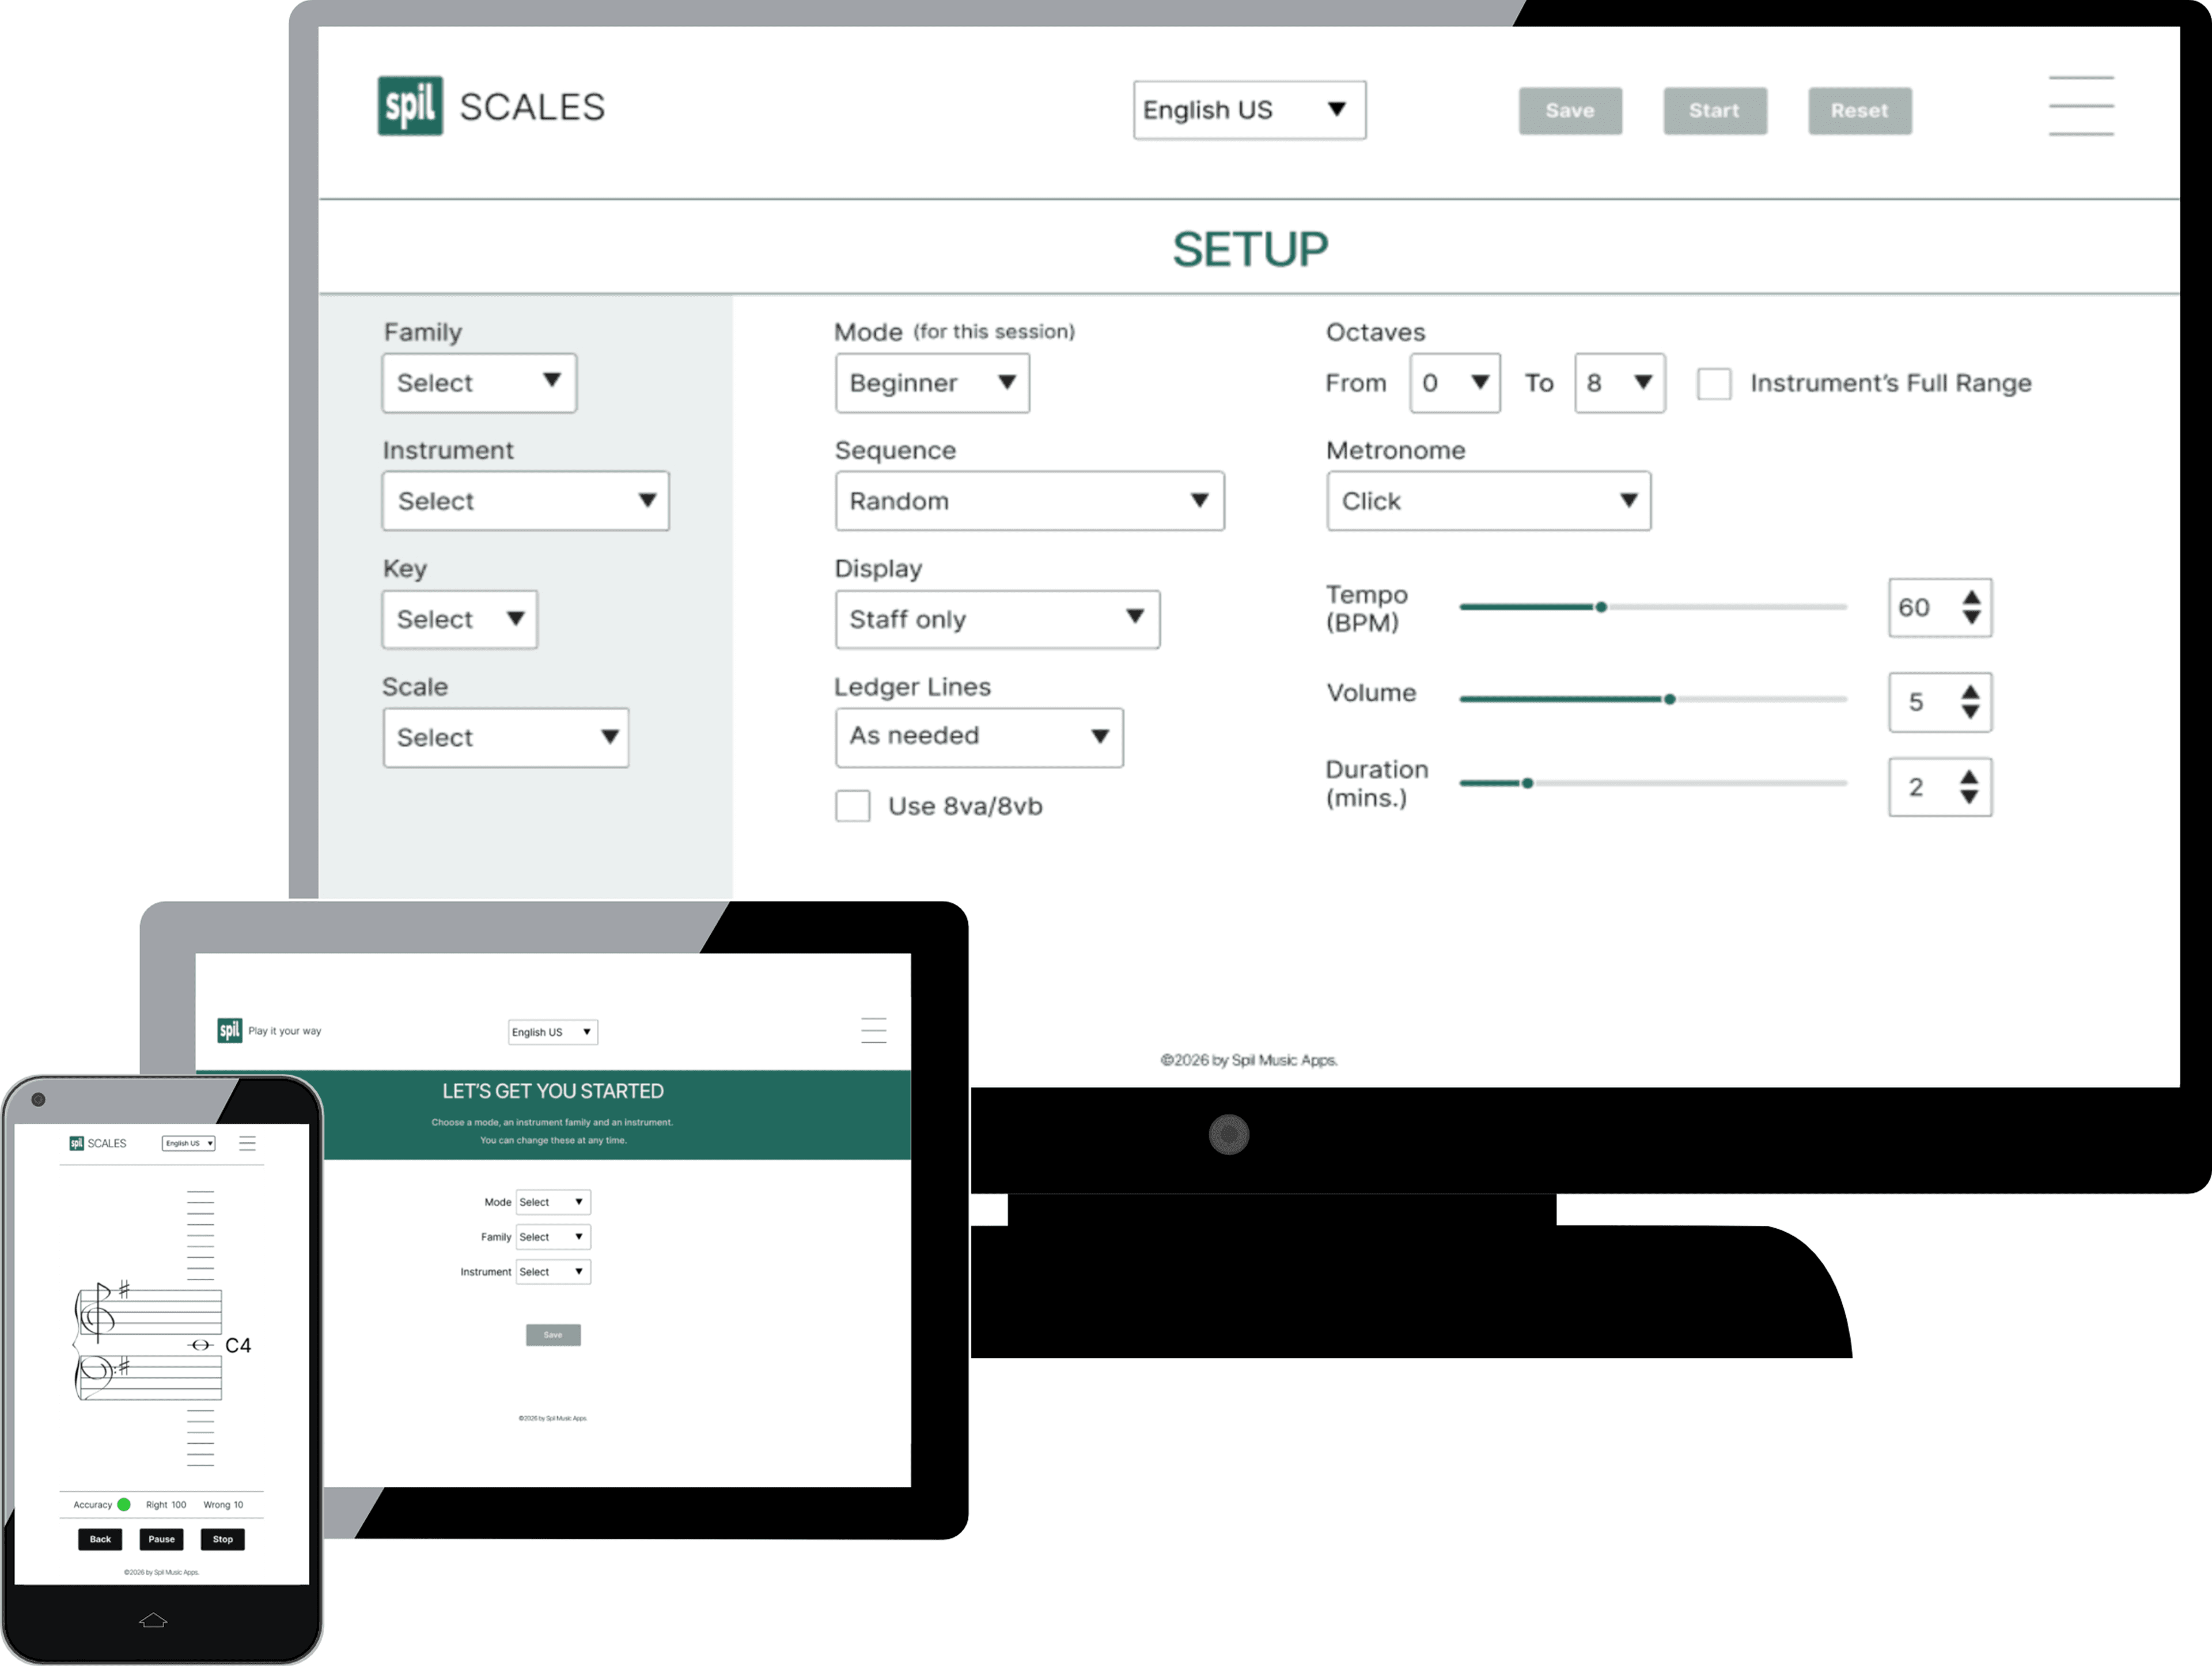Enable the Use 8va/8vb checkbox
Screen dimensions: 2212x1666
click(852, 806)
